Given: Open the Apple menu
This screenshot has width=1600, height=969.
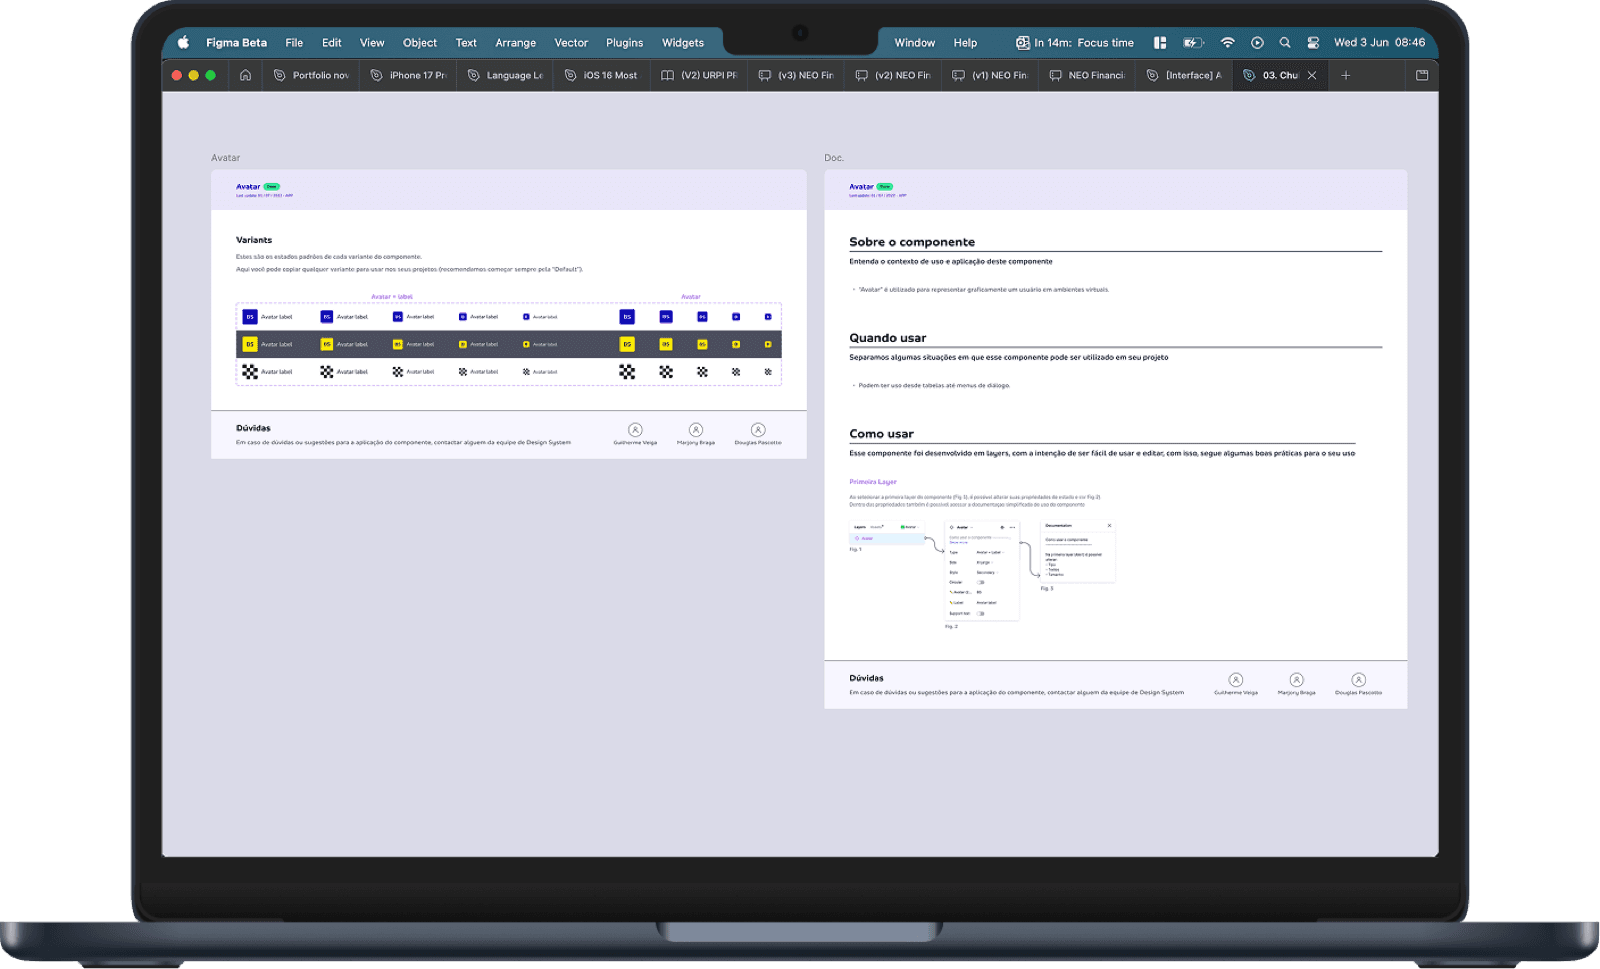Looking at the screenshot, I should [x=183, y=43].
